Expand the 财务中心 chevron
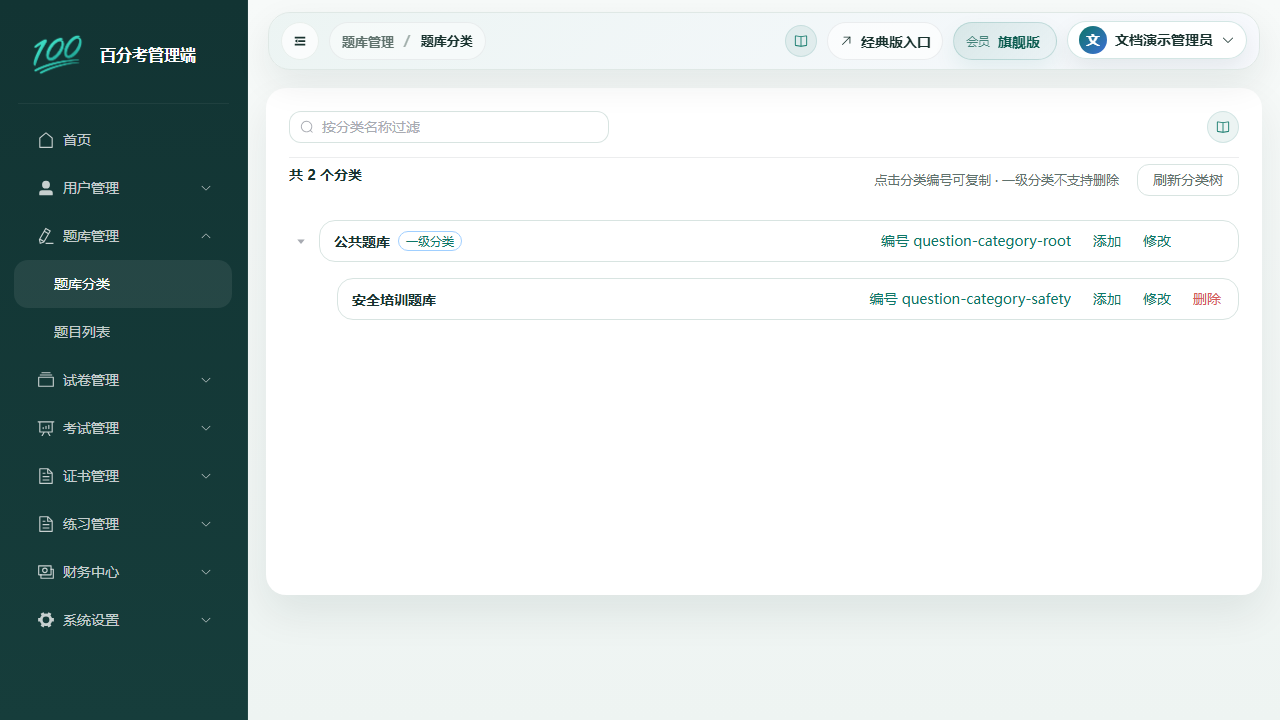This screenshot has height=720, width=1280. tap(206, 572)
